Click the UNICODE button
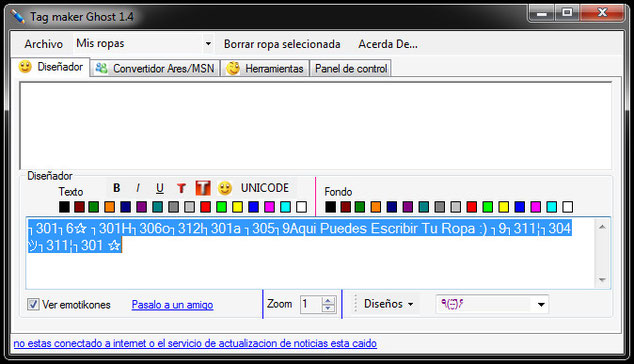The width and height of the screenshot is (634, 364). tap(265, 188)
